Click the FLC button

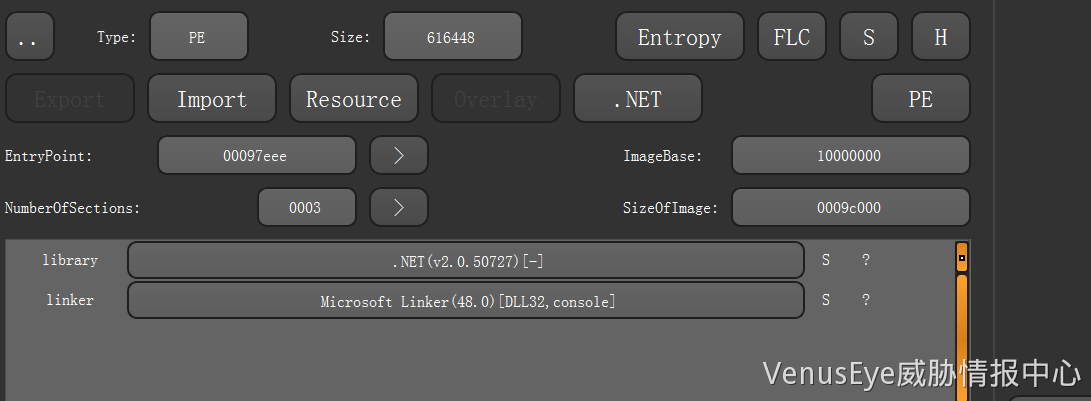(792, 38)
